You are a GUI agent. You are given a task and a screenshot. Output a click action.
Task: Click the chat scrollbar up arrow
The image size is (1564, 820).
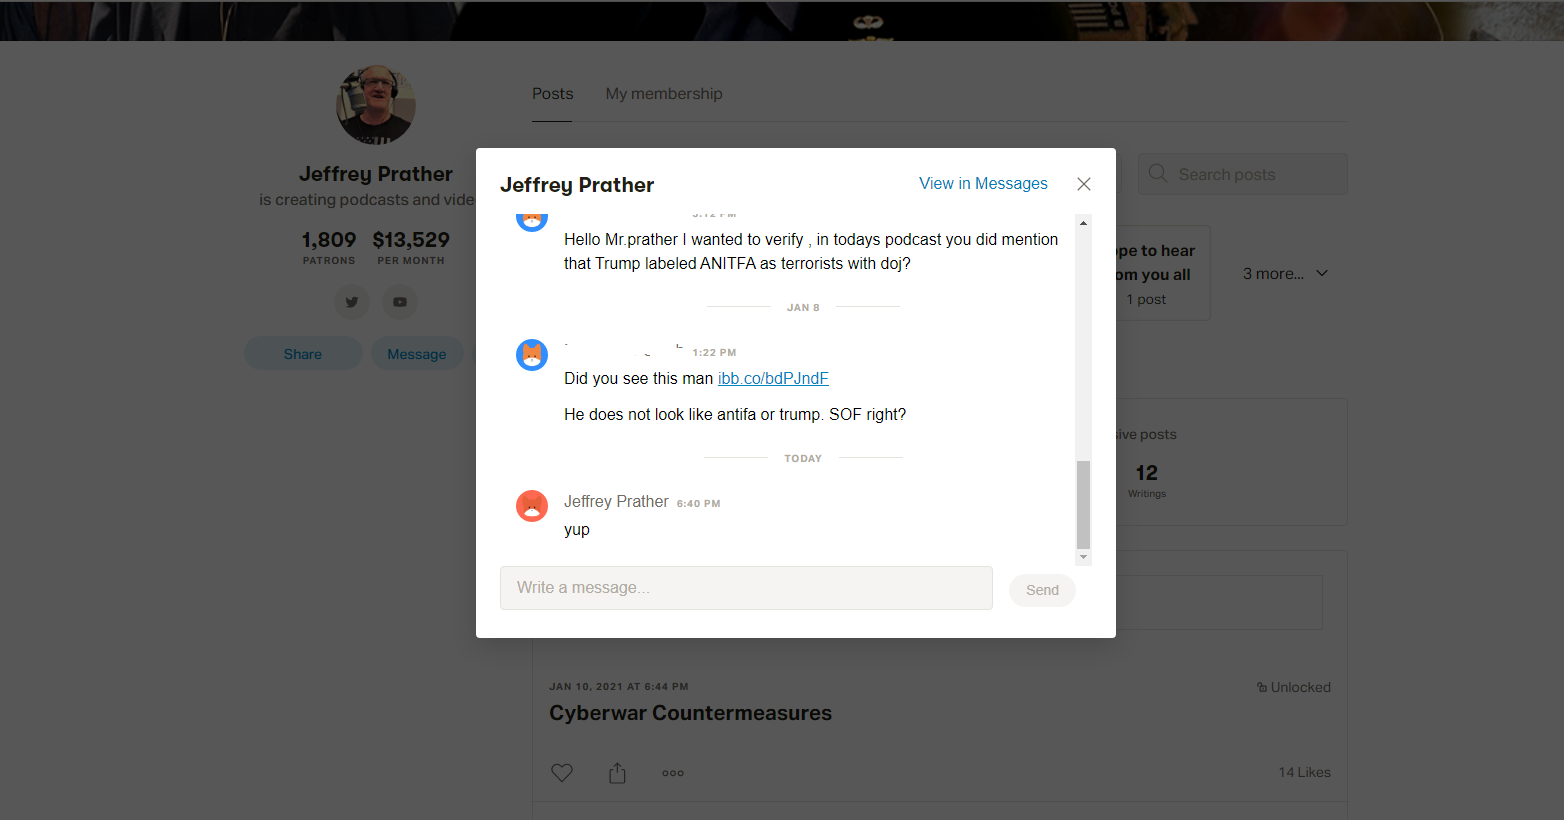pos(1083,223)
